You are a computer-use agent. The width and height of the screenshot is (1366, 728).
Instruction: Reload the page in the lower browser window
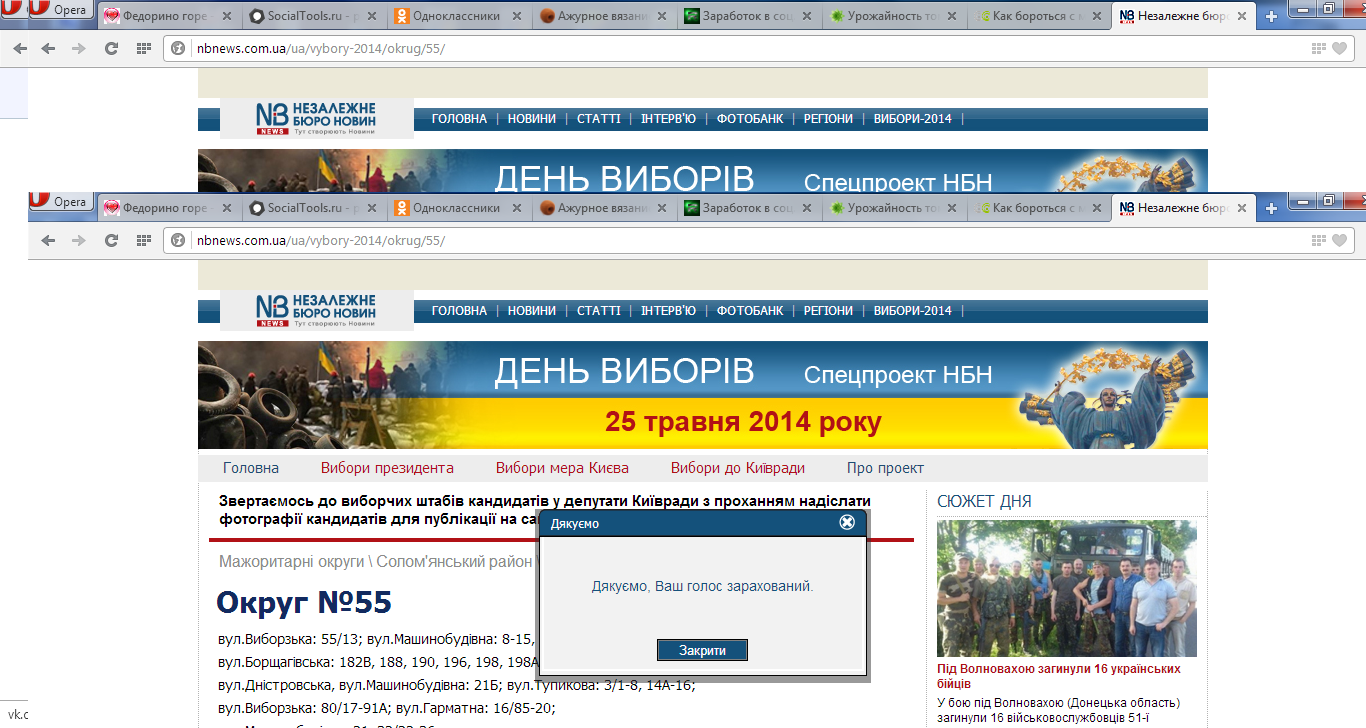coord(112,241)
